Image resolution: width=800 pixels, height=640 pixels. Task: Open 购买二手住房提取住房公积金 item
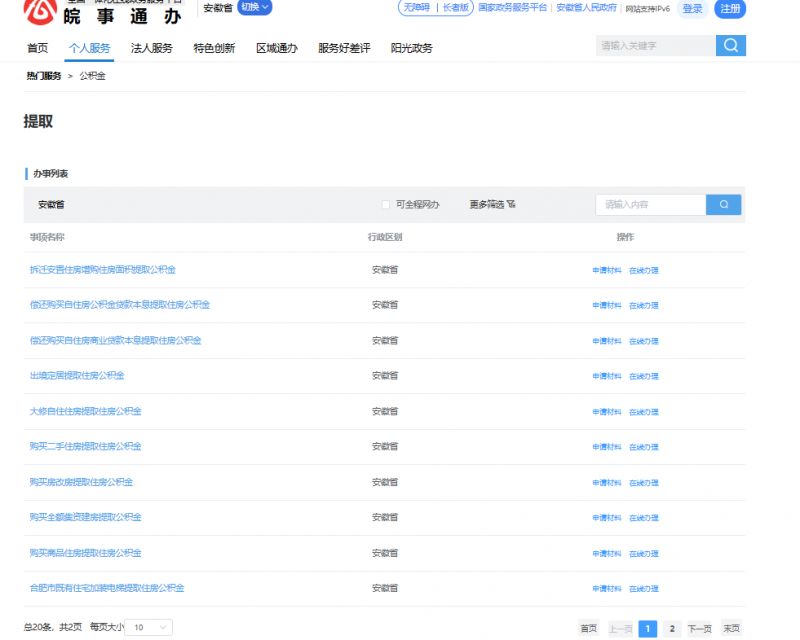[x=85, y=447]
